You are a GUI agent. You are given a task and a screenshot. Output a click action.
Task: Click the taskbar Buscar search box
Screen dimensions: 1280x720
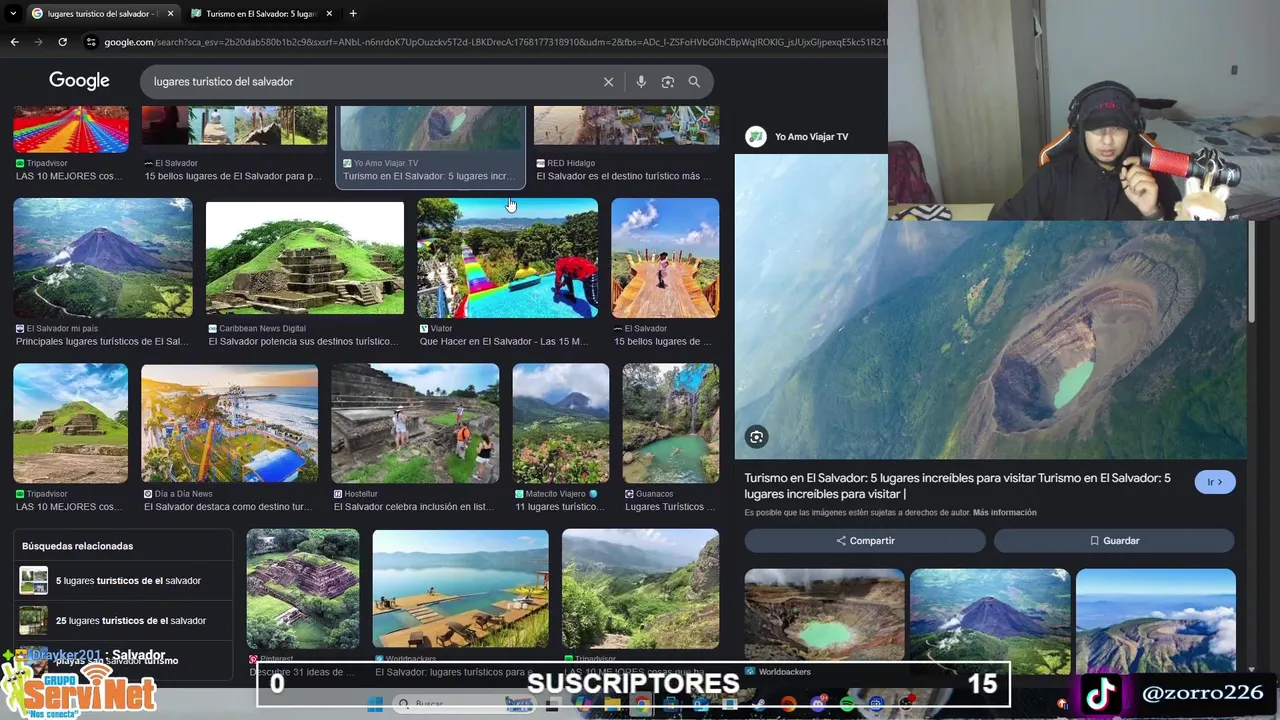coord(462,705)
